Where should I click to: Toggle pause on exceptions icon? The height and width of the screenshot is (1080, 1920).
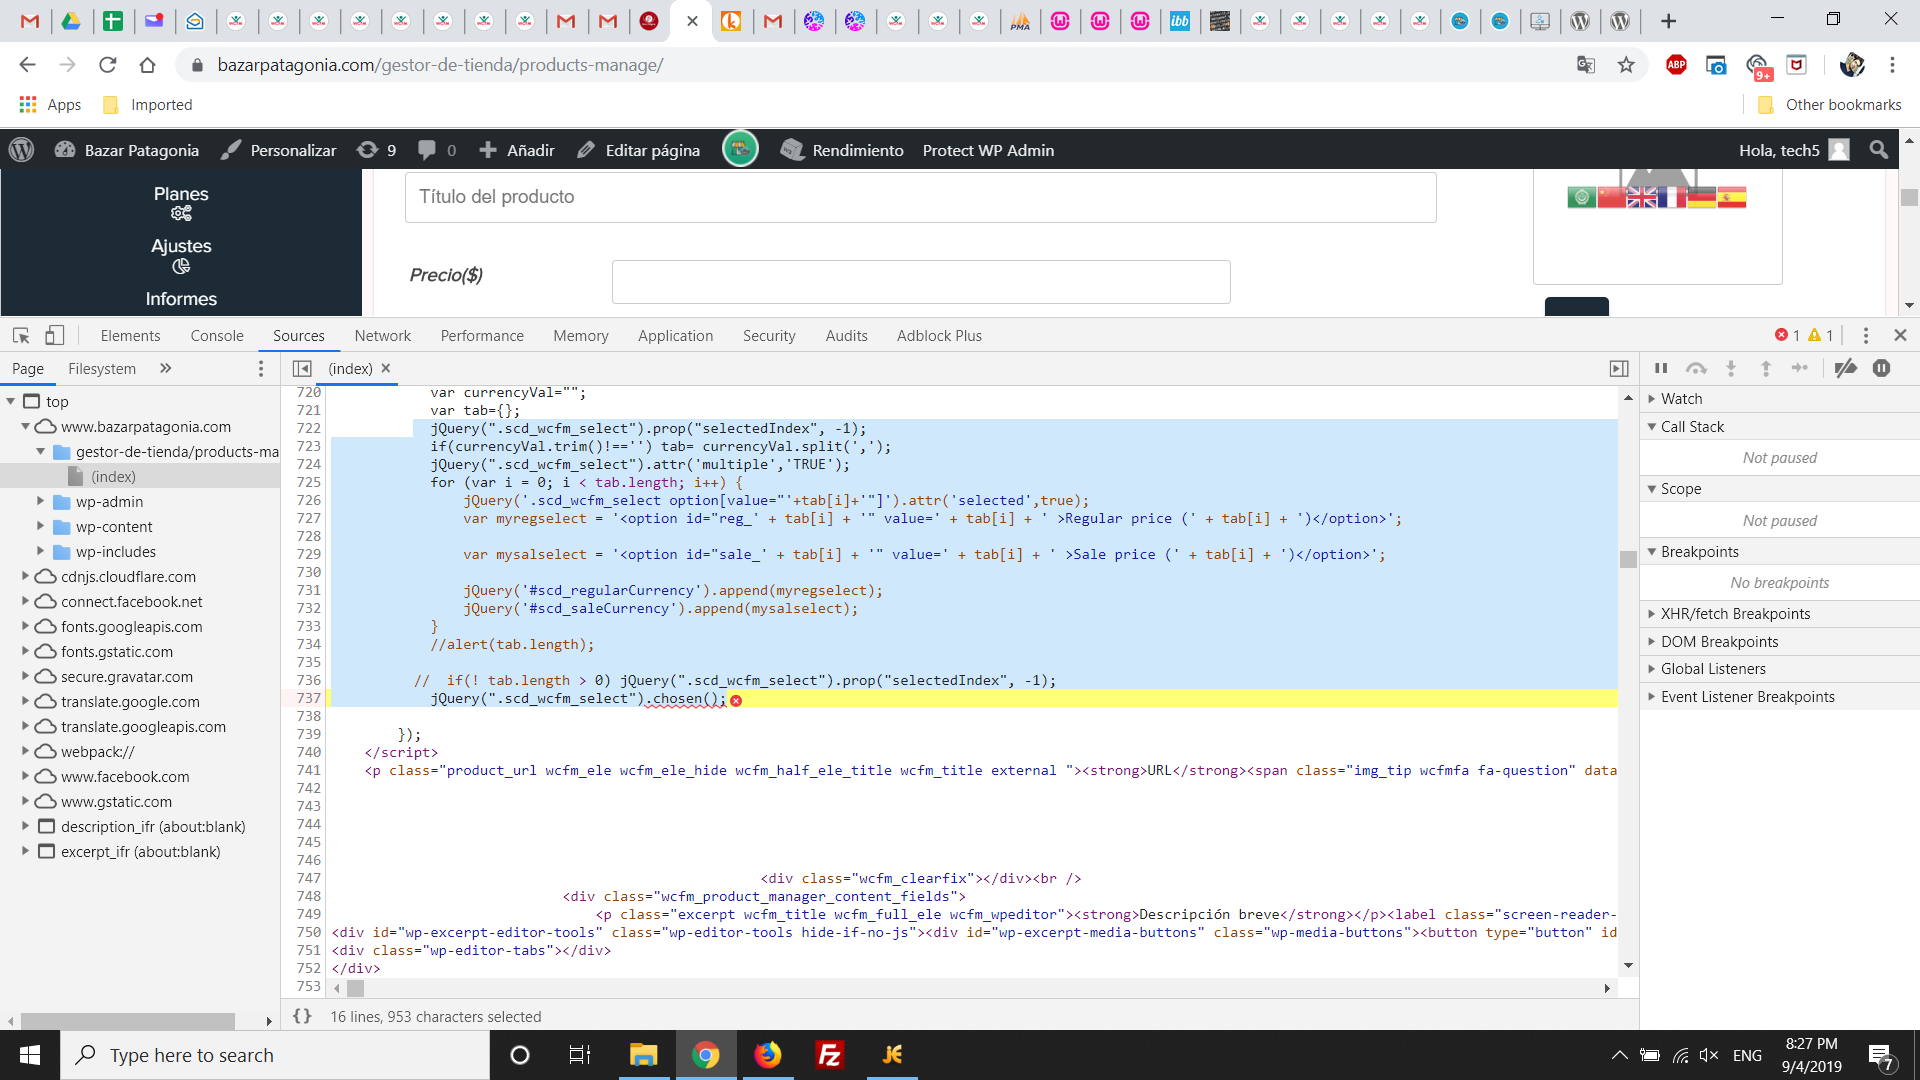pyautogui.click(x=1882, y=368)
